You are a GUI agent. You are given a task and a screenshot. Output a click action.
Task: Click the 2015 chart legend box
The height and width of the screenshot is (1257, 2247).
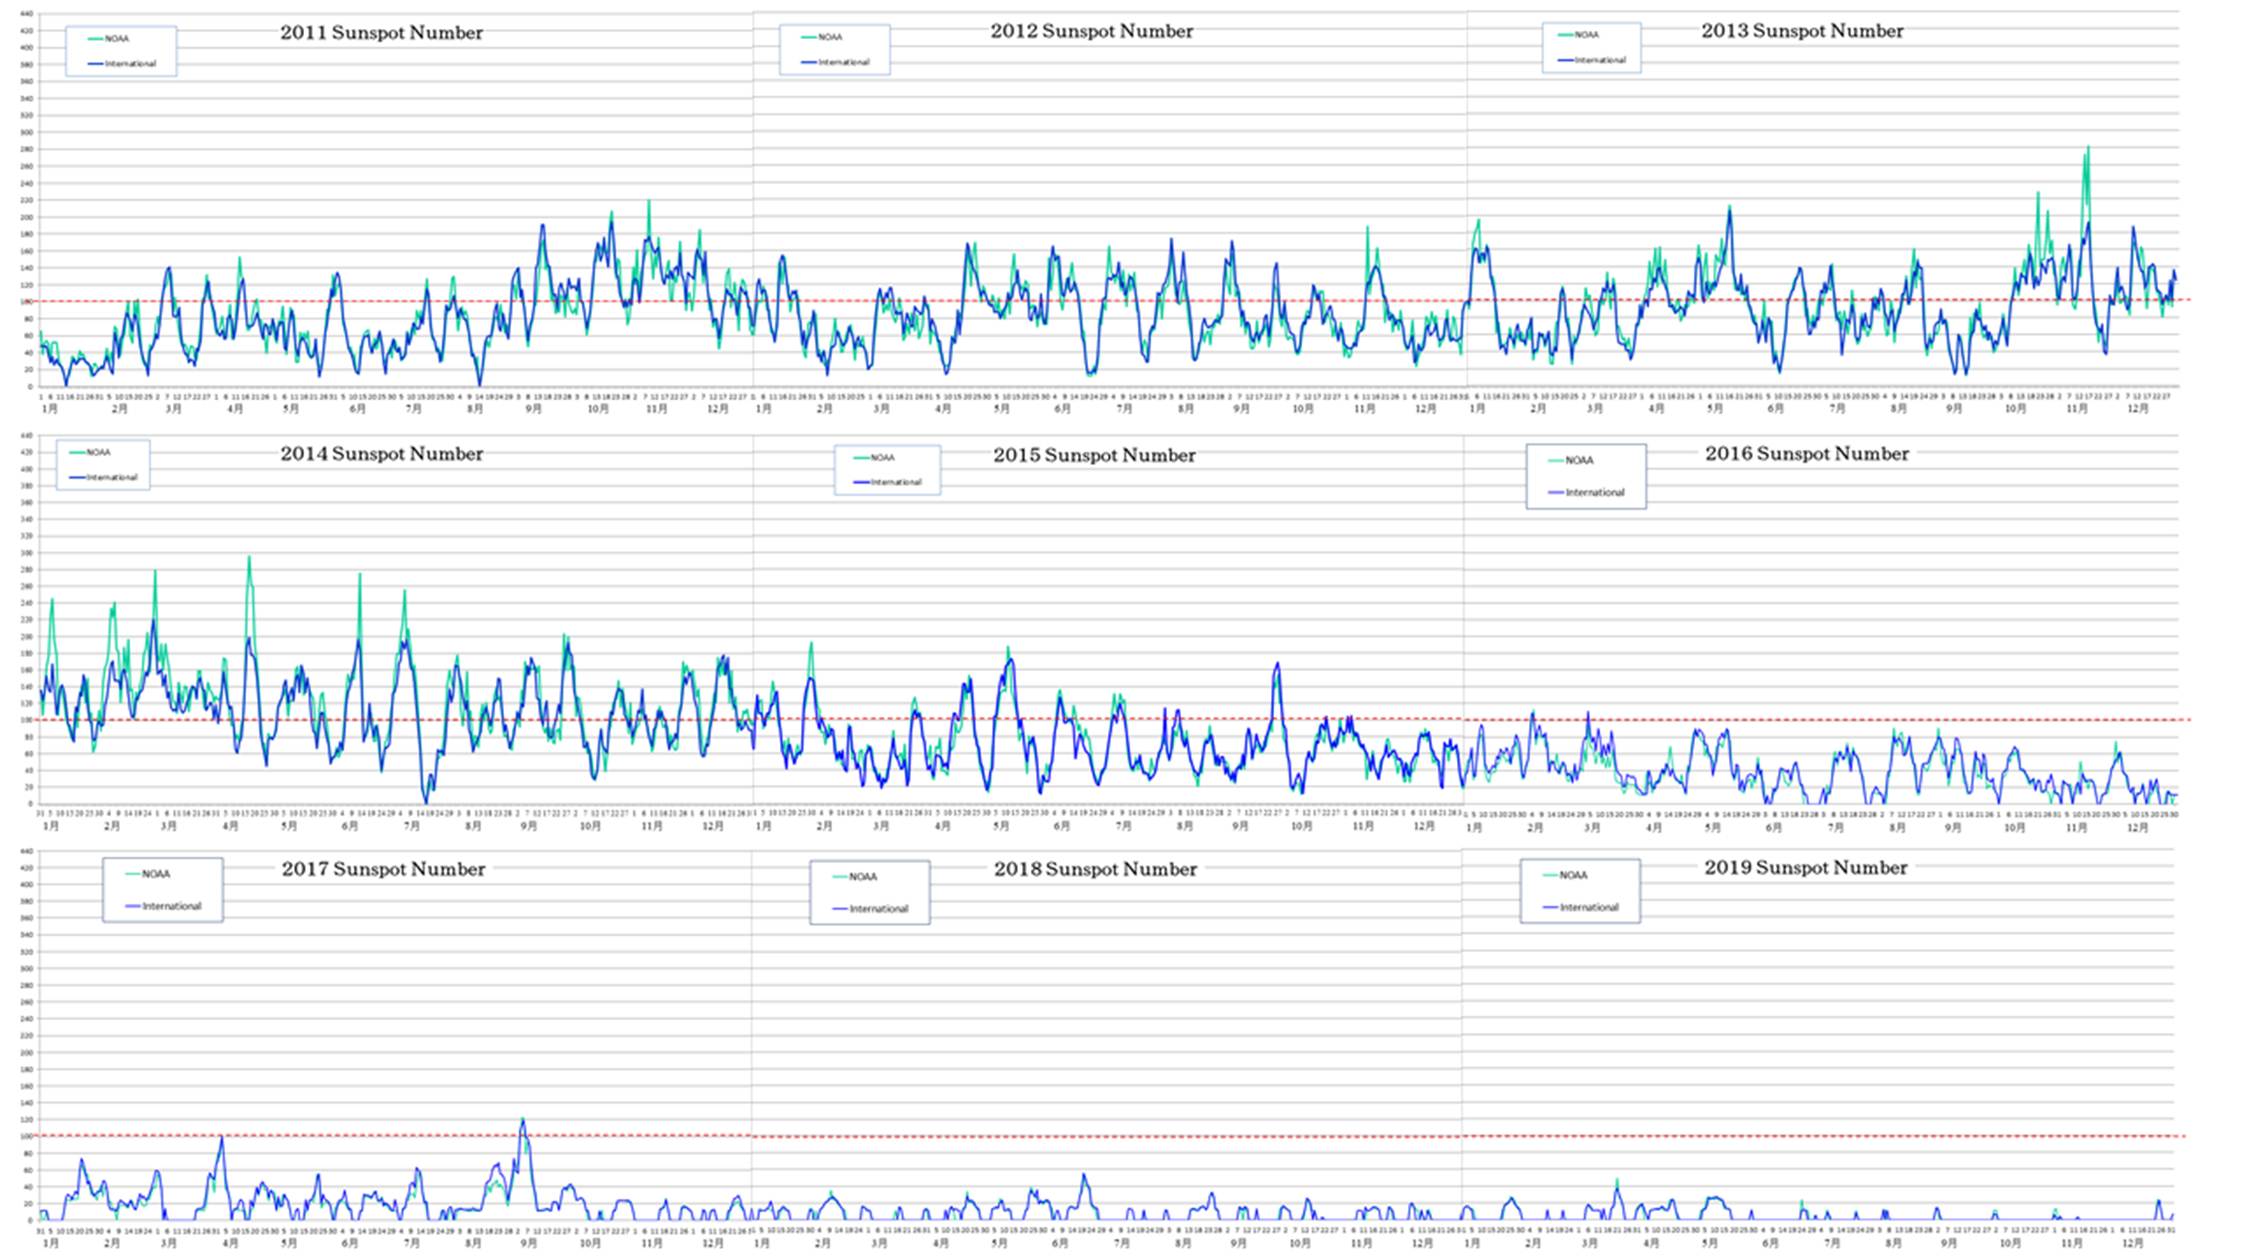pos(887,470)
